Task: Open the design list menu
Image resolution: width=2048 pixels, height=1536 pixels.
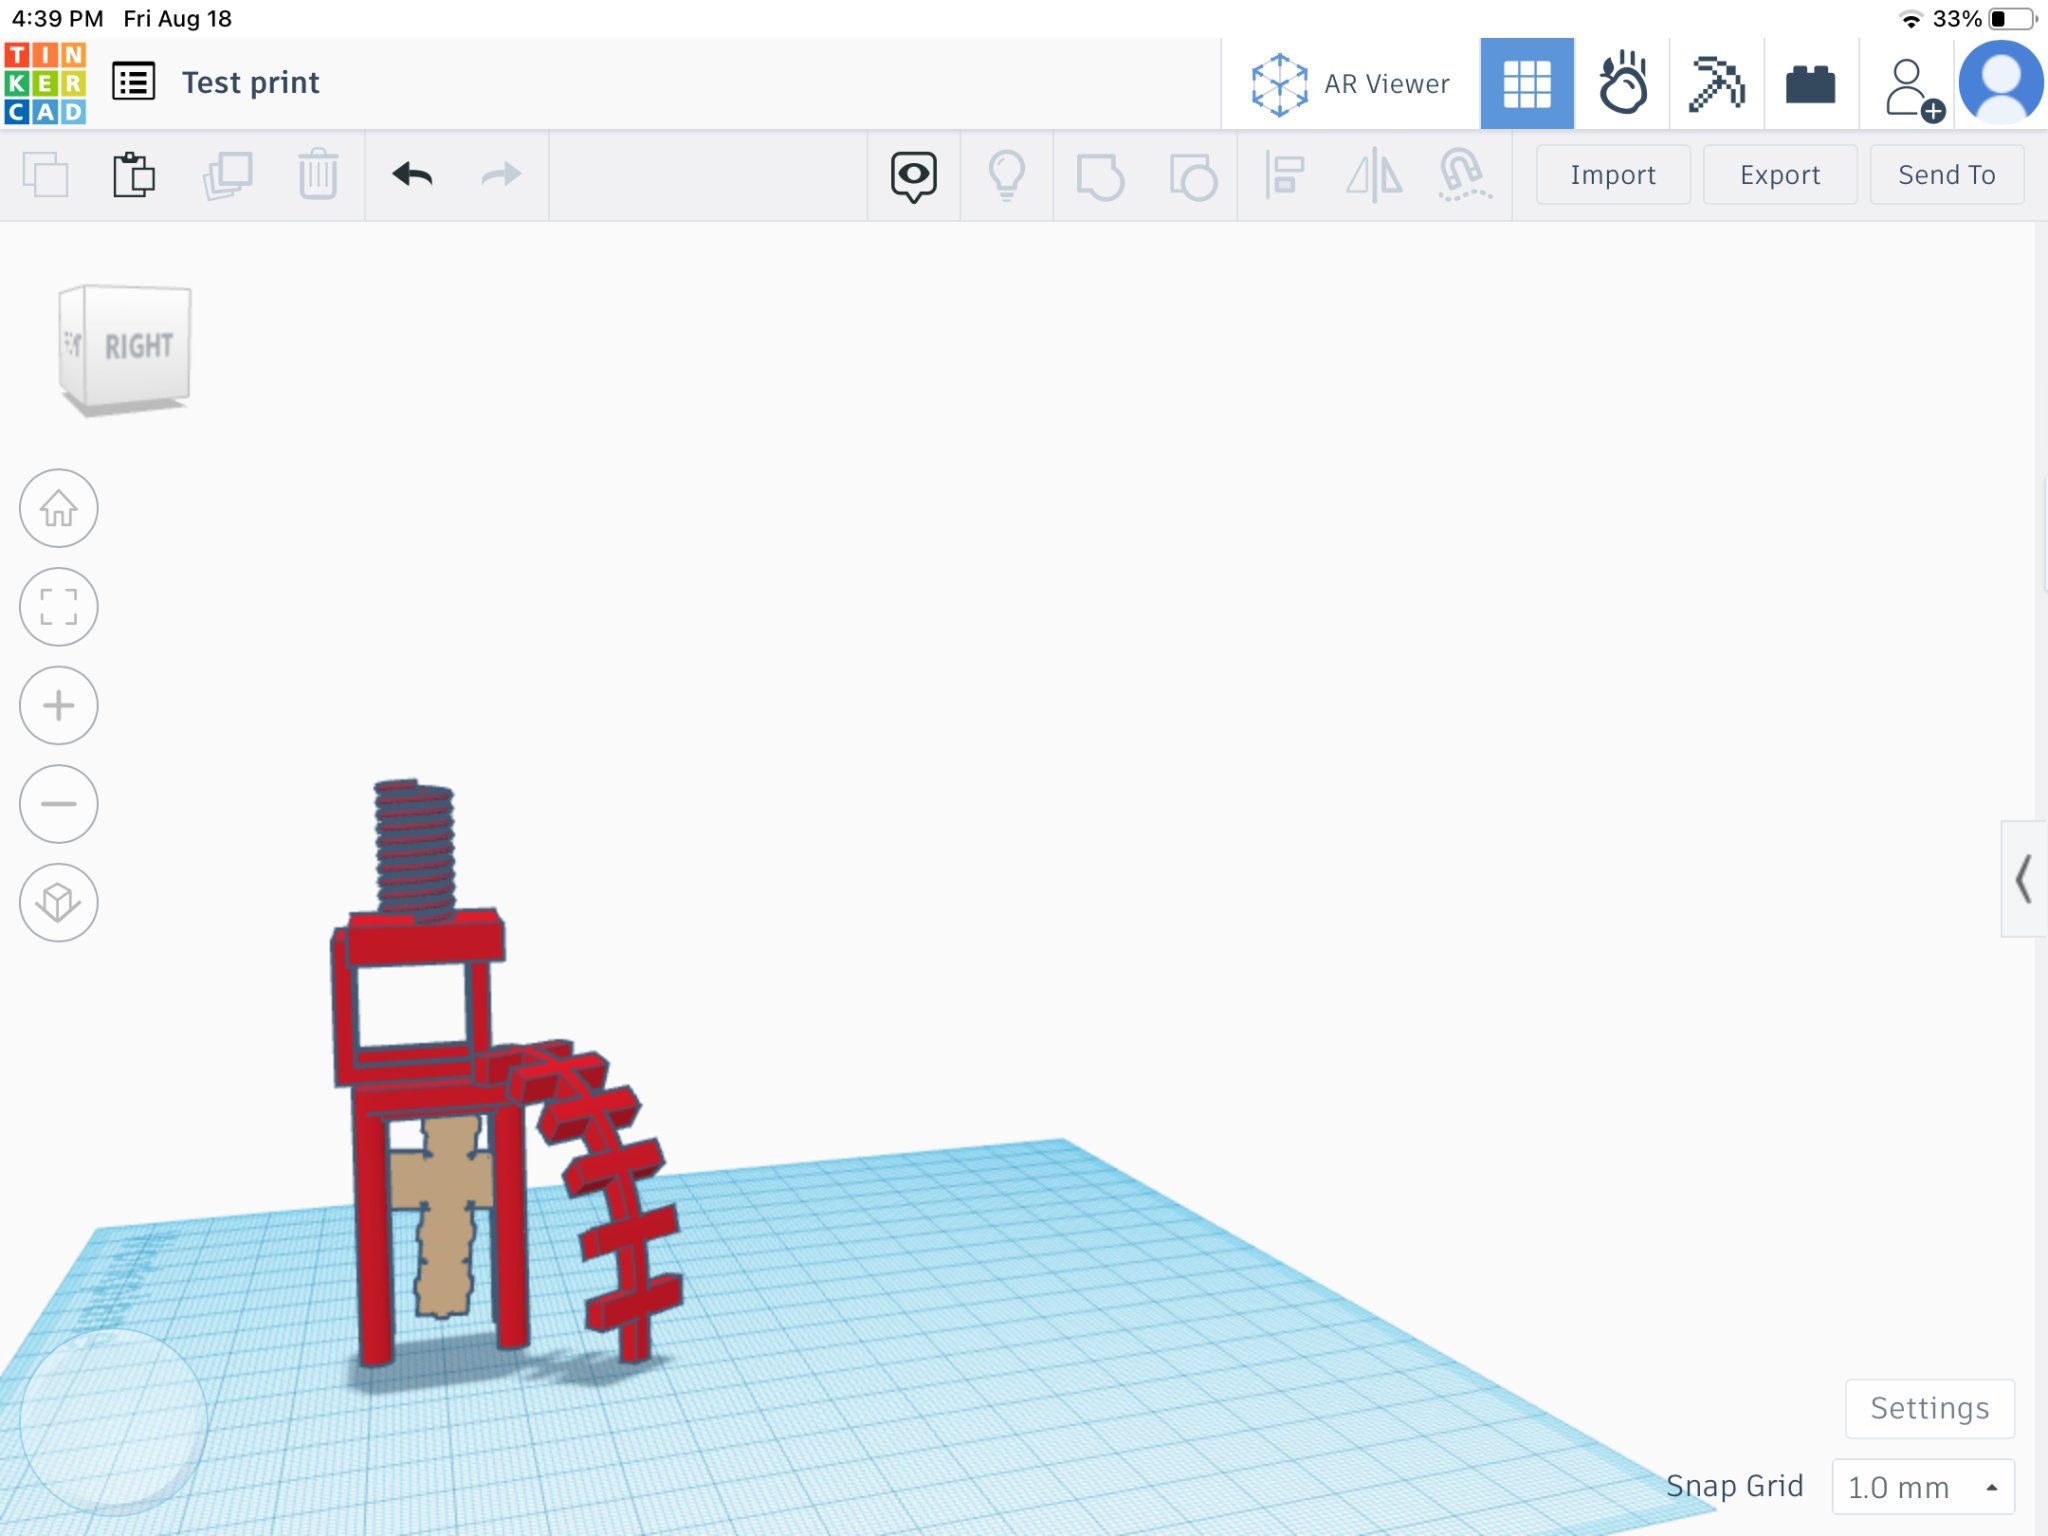Action: (x=135, y=82)
